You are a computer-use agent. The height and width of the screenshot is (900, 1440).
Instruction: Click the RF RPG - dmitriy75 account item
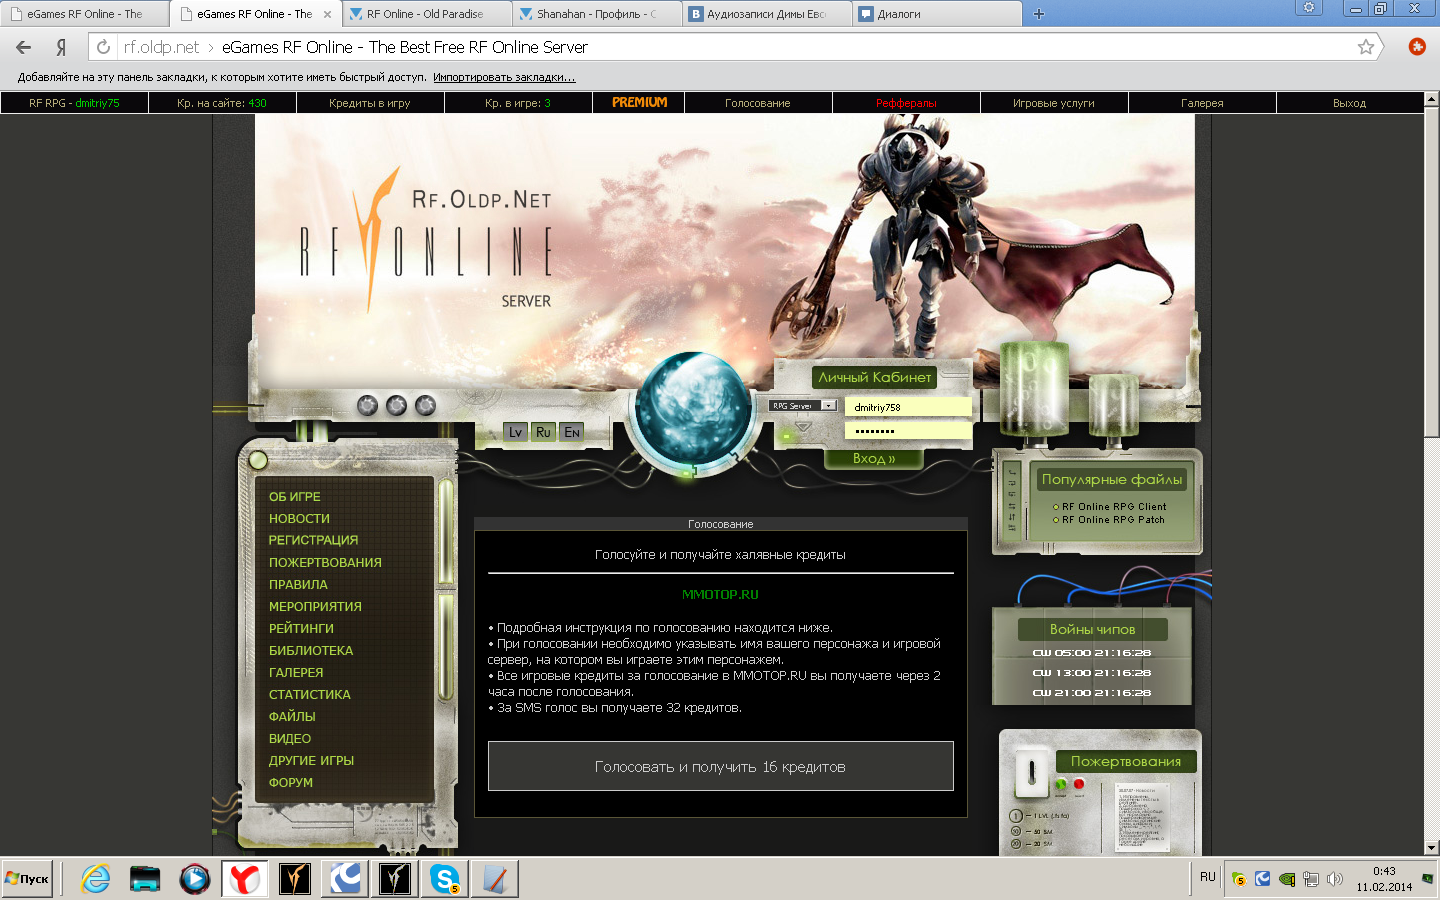74,103
